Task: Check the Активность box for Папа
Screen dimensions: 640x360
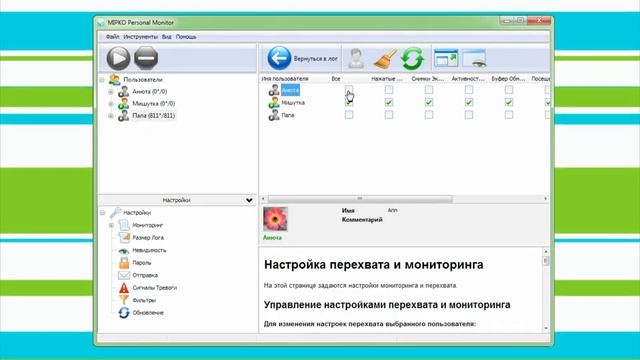Action: point(469,115)
